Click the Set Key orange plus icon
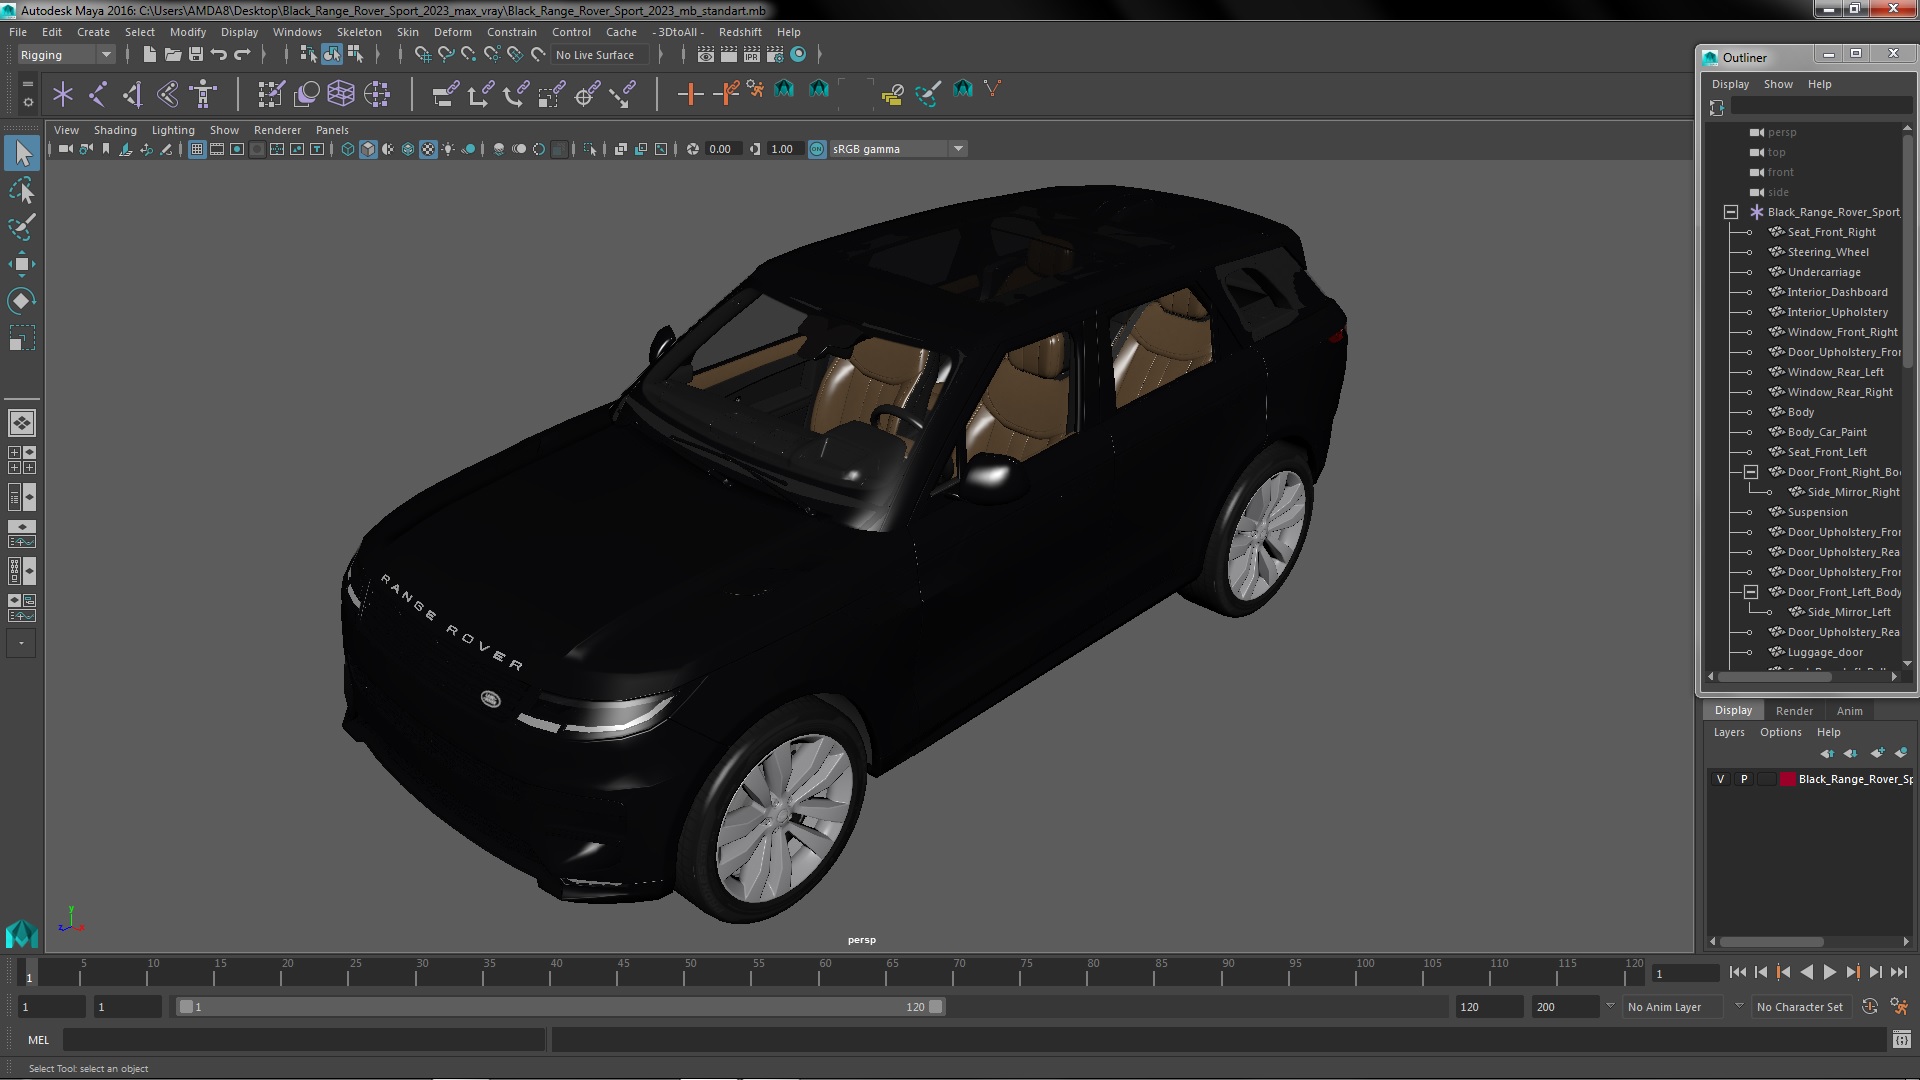Viewport: 1920px width, 1080px height. [689, 94]
